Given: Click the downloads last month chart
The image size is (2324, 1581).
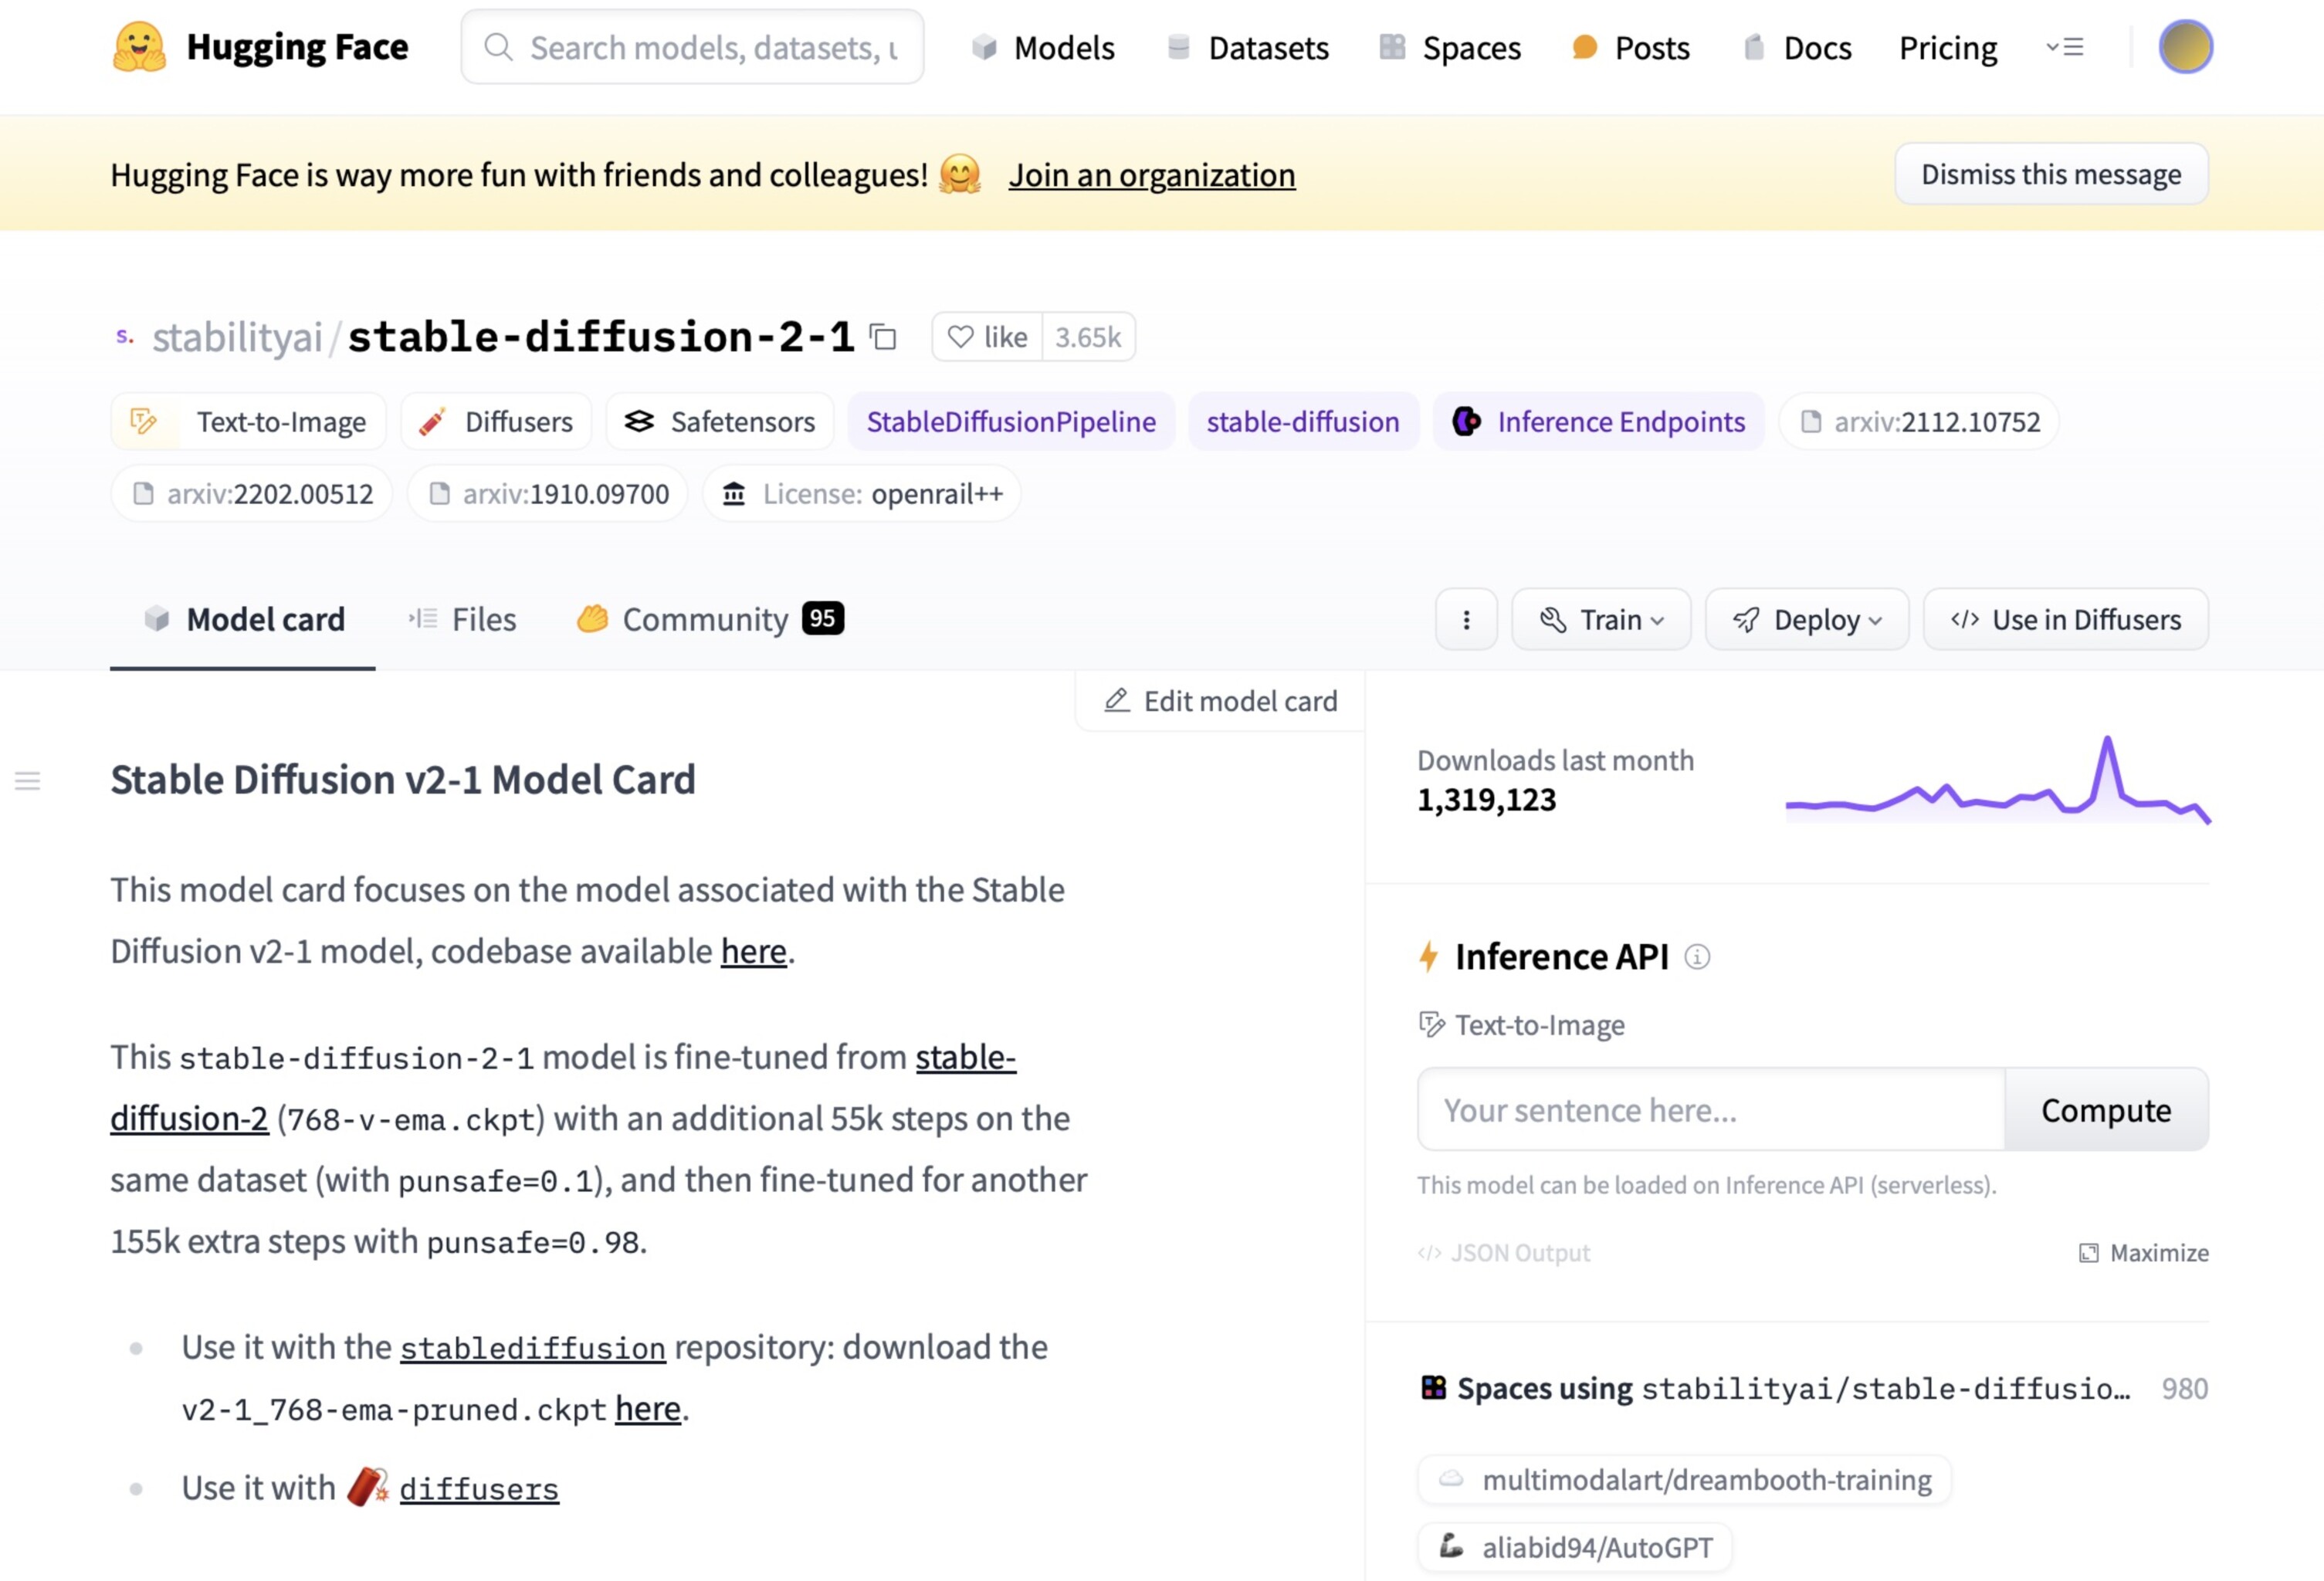Looking at the screenshot, I should (x=1997, y=780).
